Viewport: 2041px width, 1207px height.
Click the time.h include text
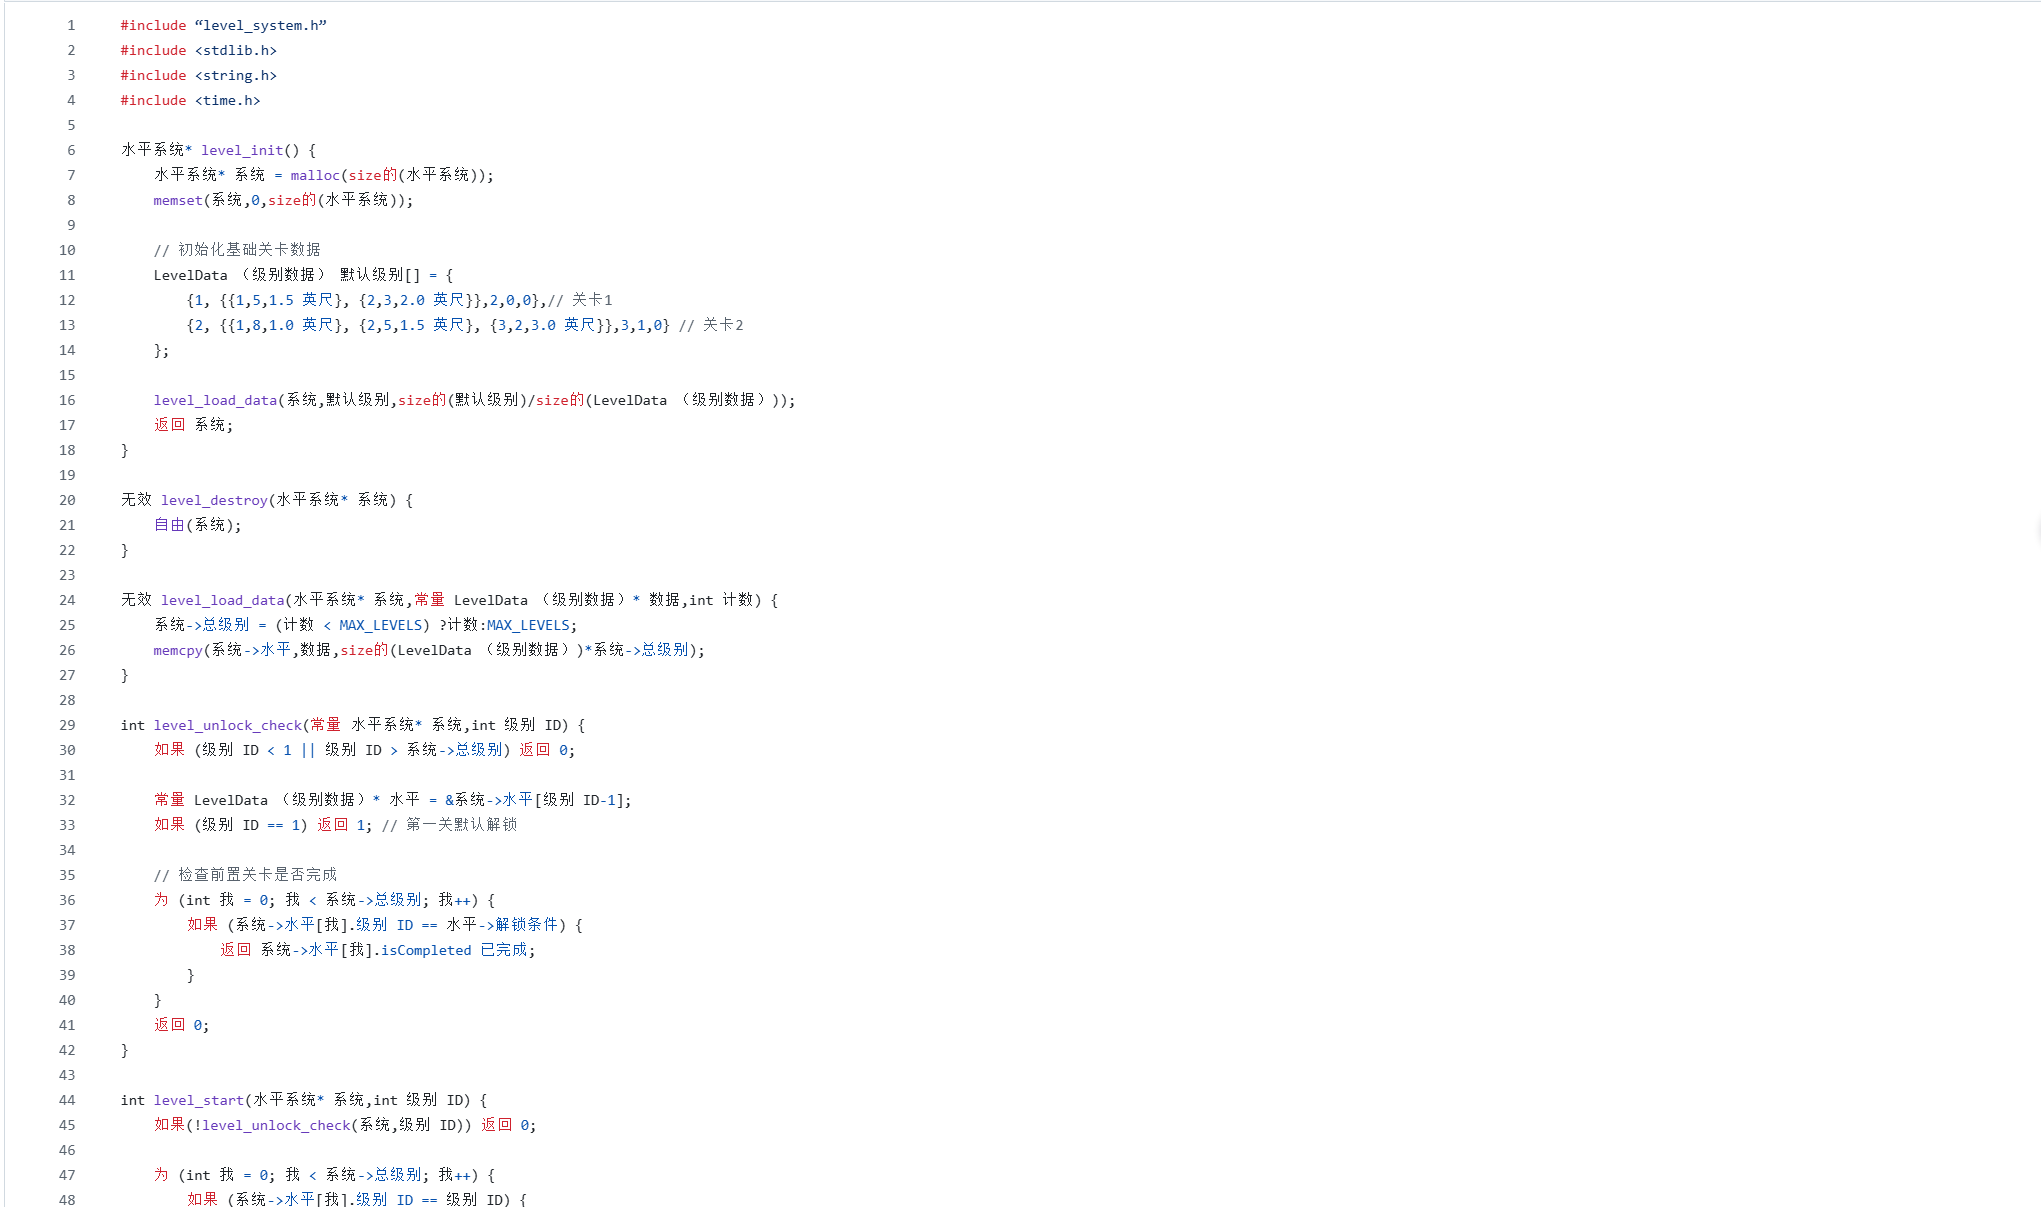[x=228, y=100]
